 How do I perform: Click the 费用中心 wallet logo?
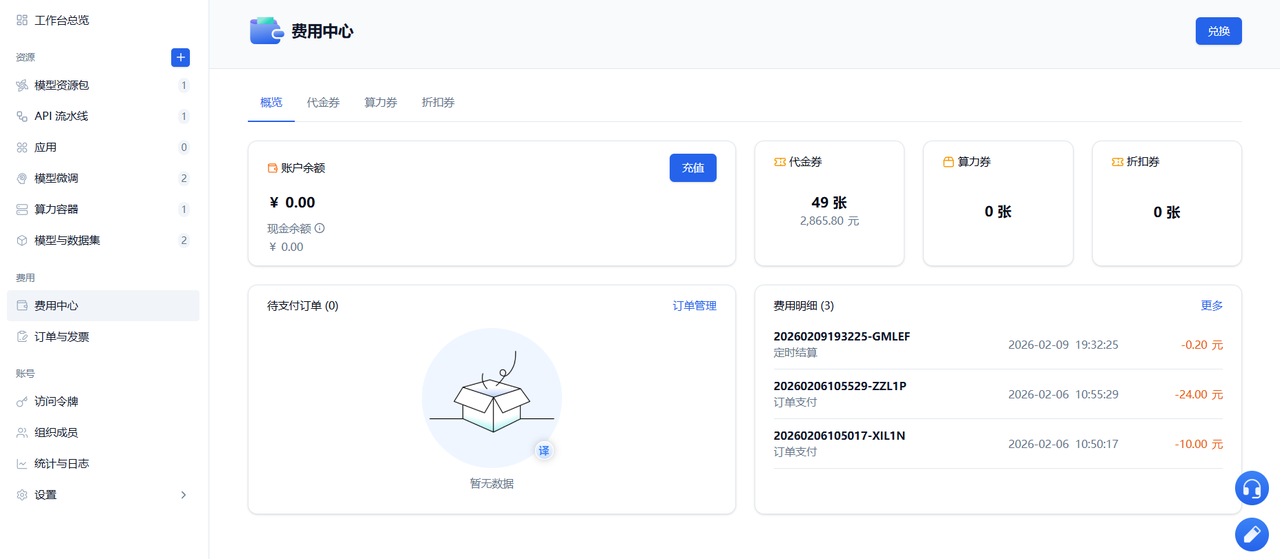coord(266,31)
